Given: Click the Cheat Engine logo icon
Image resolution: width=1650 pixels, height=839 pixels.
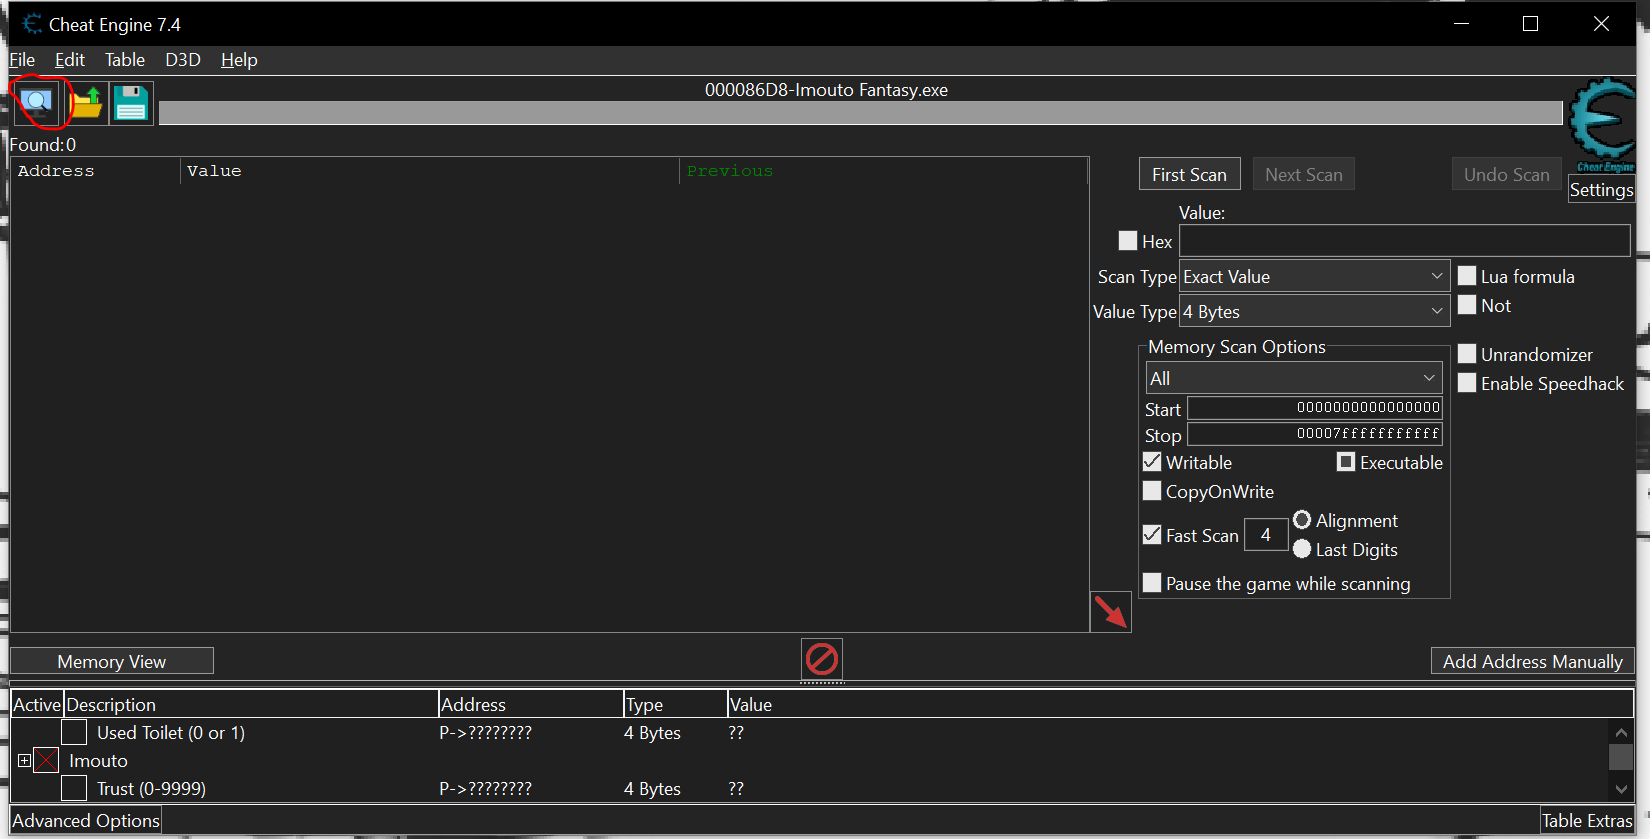Looking at the screenshot, I should click(1601, 124).
